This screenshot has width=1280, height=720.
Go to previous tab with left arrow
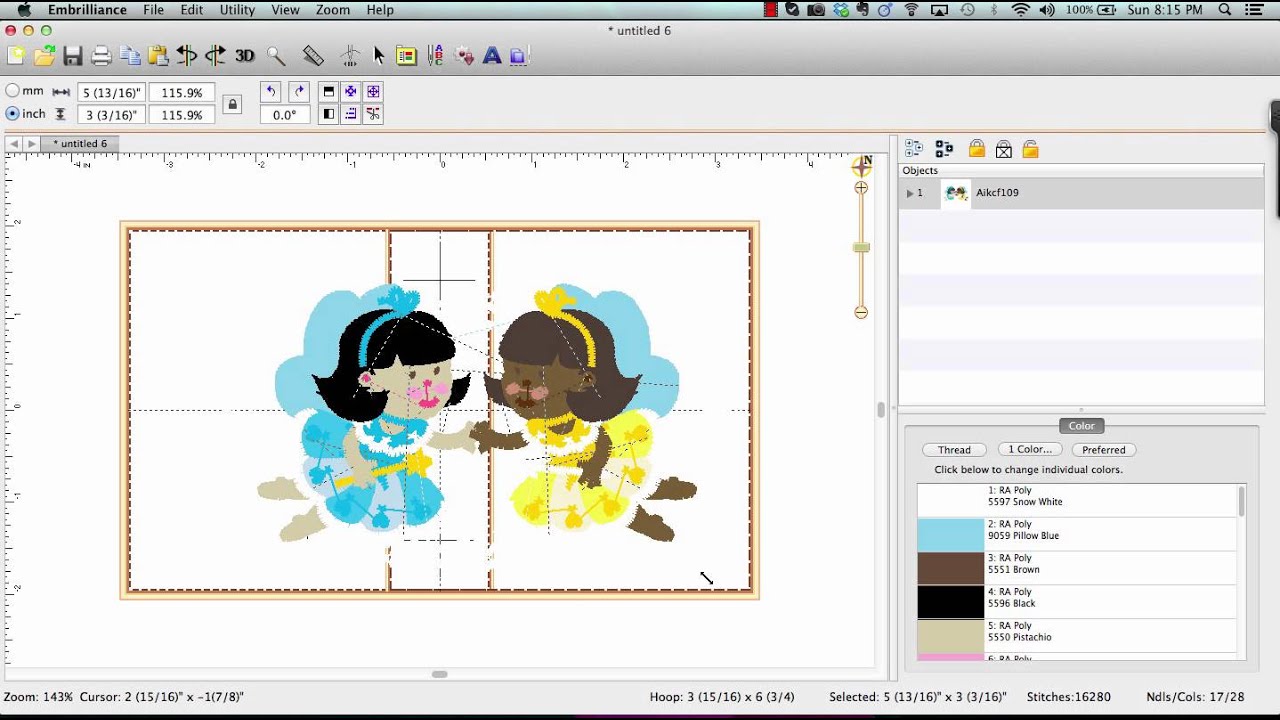pos(13,144)
